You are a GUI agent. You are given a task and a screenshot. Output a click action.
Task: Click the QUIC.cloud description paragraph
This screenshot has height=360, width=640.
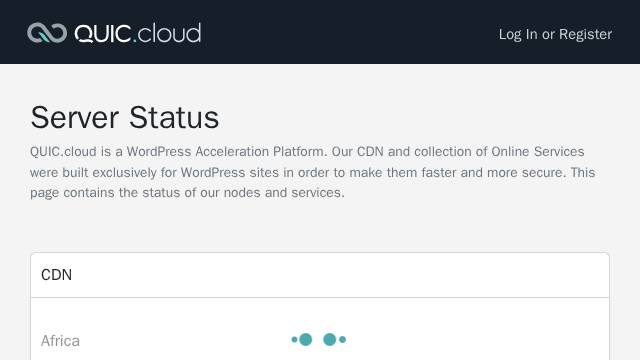313,172
